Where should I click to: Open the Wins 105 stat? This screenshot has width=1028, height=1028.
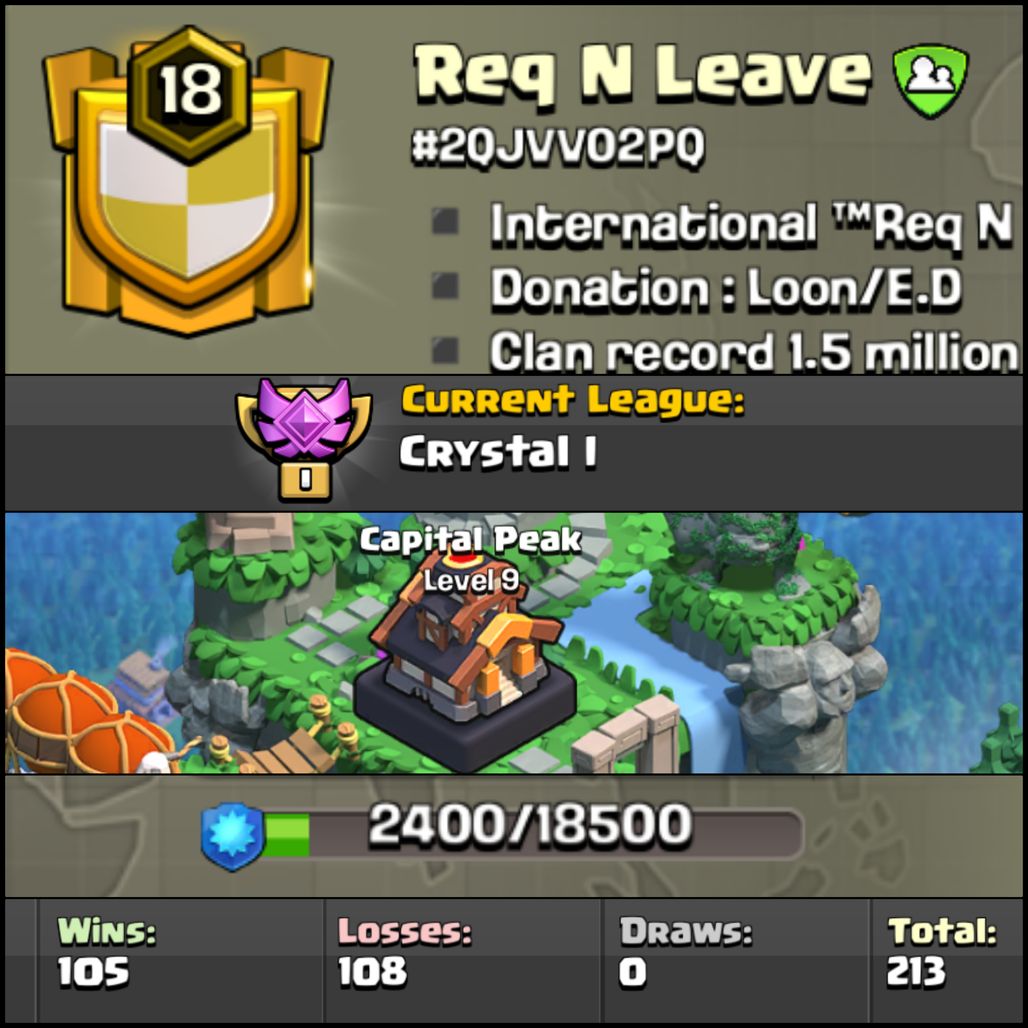point(106,951)
